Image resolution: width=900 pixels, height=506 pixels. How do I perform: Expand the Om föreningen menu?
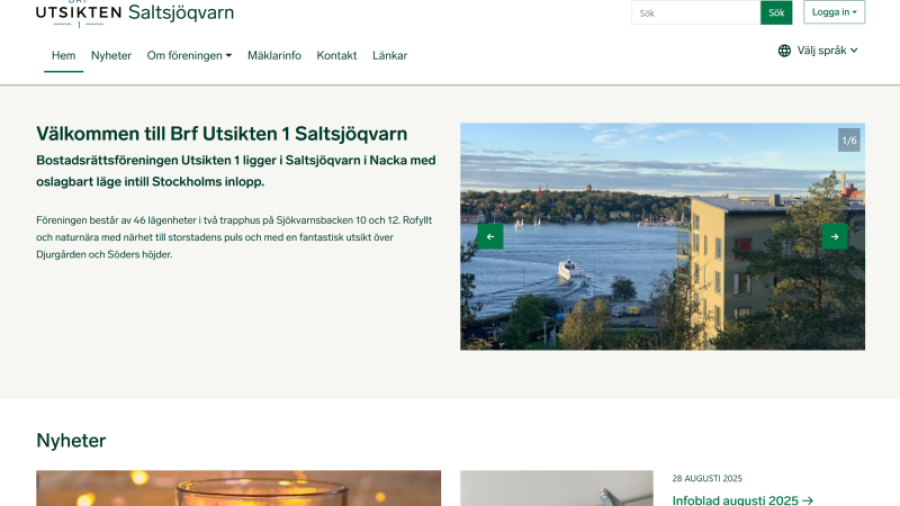189,56
